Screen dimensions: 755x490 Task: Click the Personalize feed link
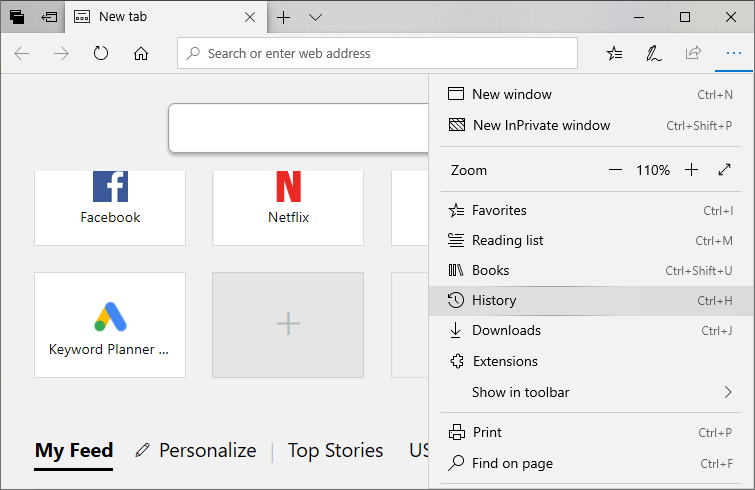[196, 450]
